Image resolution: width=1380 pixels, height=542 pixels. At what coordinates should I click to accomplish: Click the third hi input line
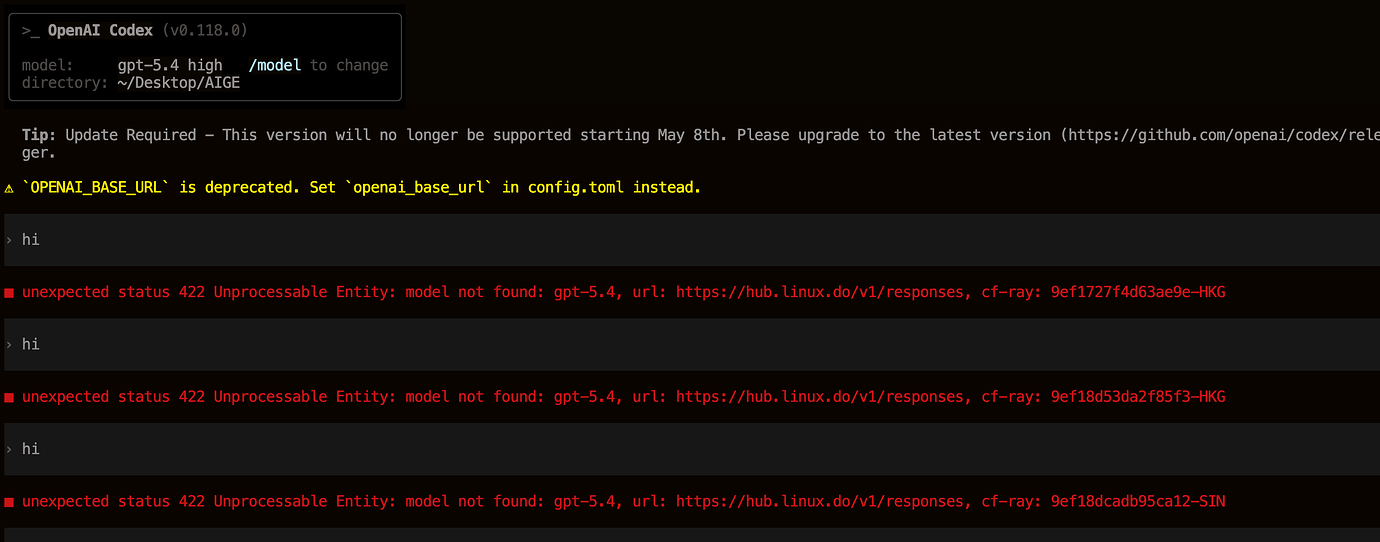click(692, 449)
